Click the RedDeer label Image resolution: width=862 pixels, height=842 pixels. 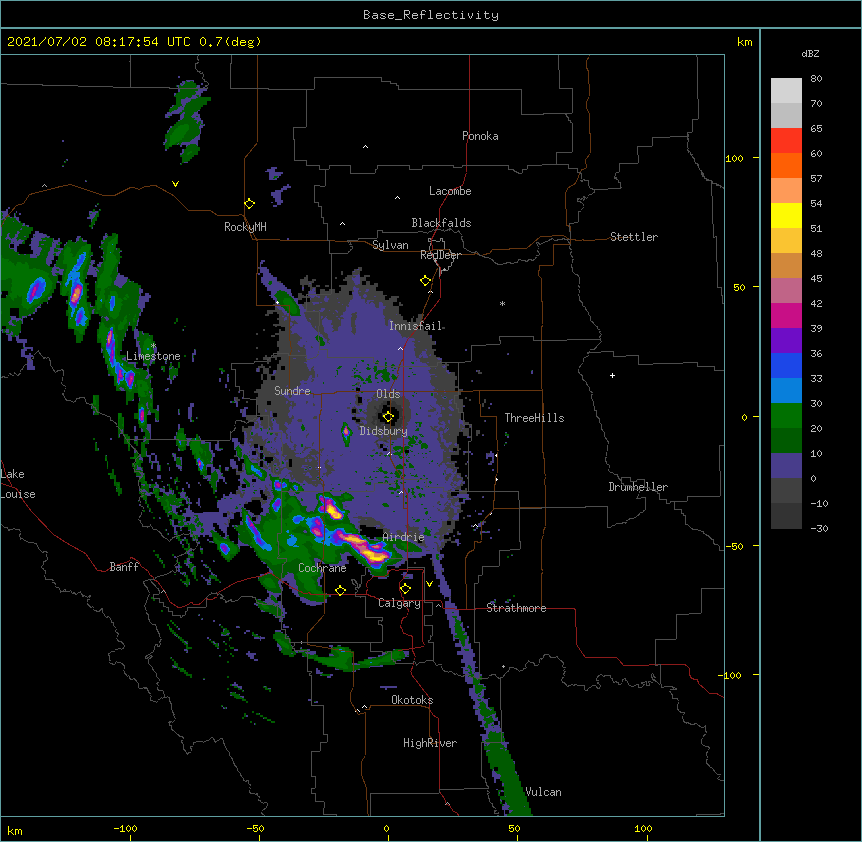pyautogui.click(x=440, y=255)
